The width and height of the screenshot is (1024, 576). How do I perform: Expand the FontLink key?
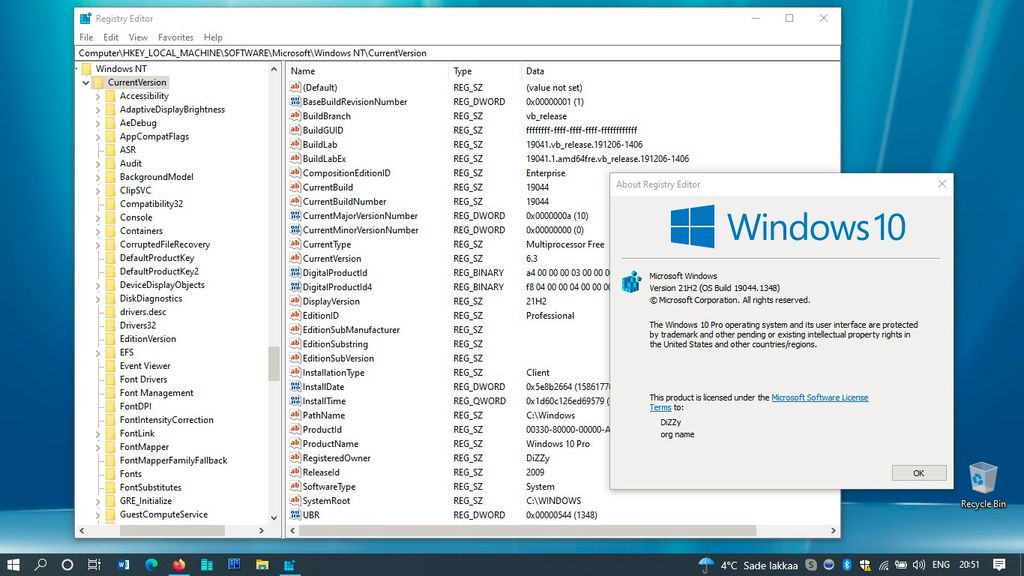tap(98, 434)
